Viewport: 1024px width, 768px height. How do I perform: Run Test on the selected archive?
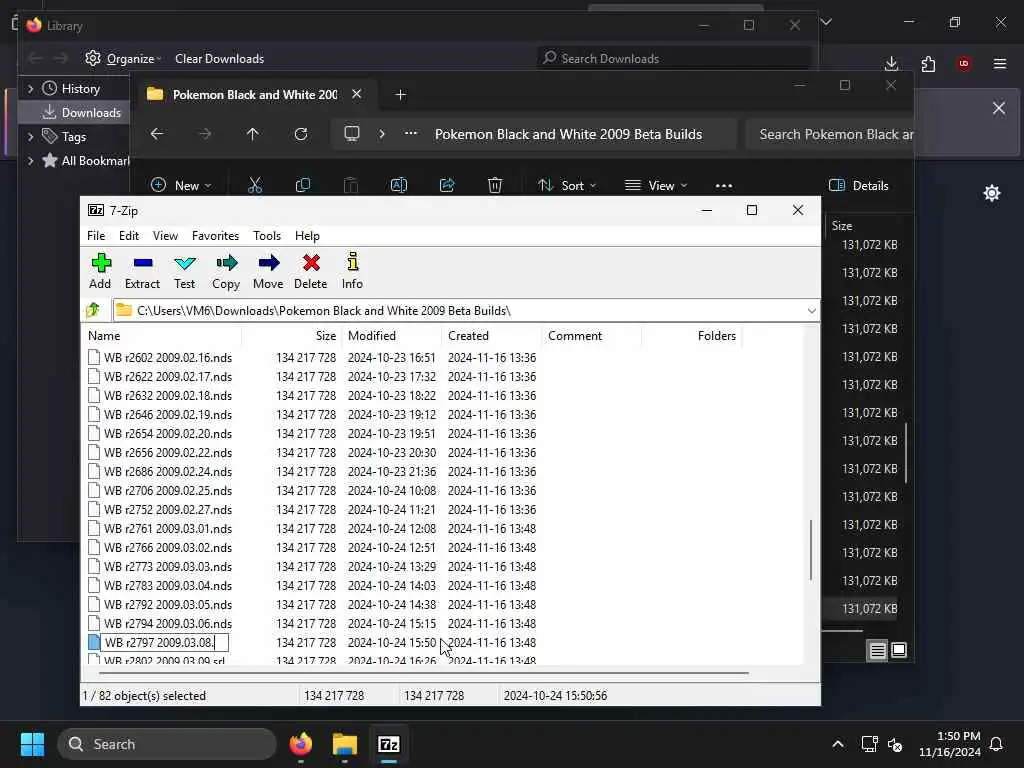(x=185, y=270)
